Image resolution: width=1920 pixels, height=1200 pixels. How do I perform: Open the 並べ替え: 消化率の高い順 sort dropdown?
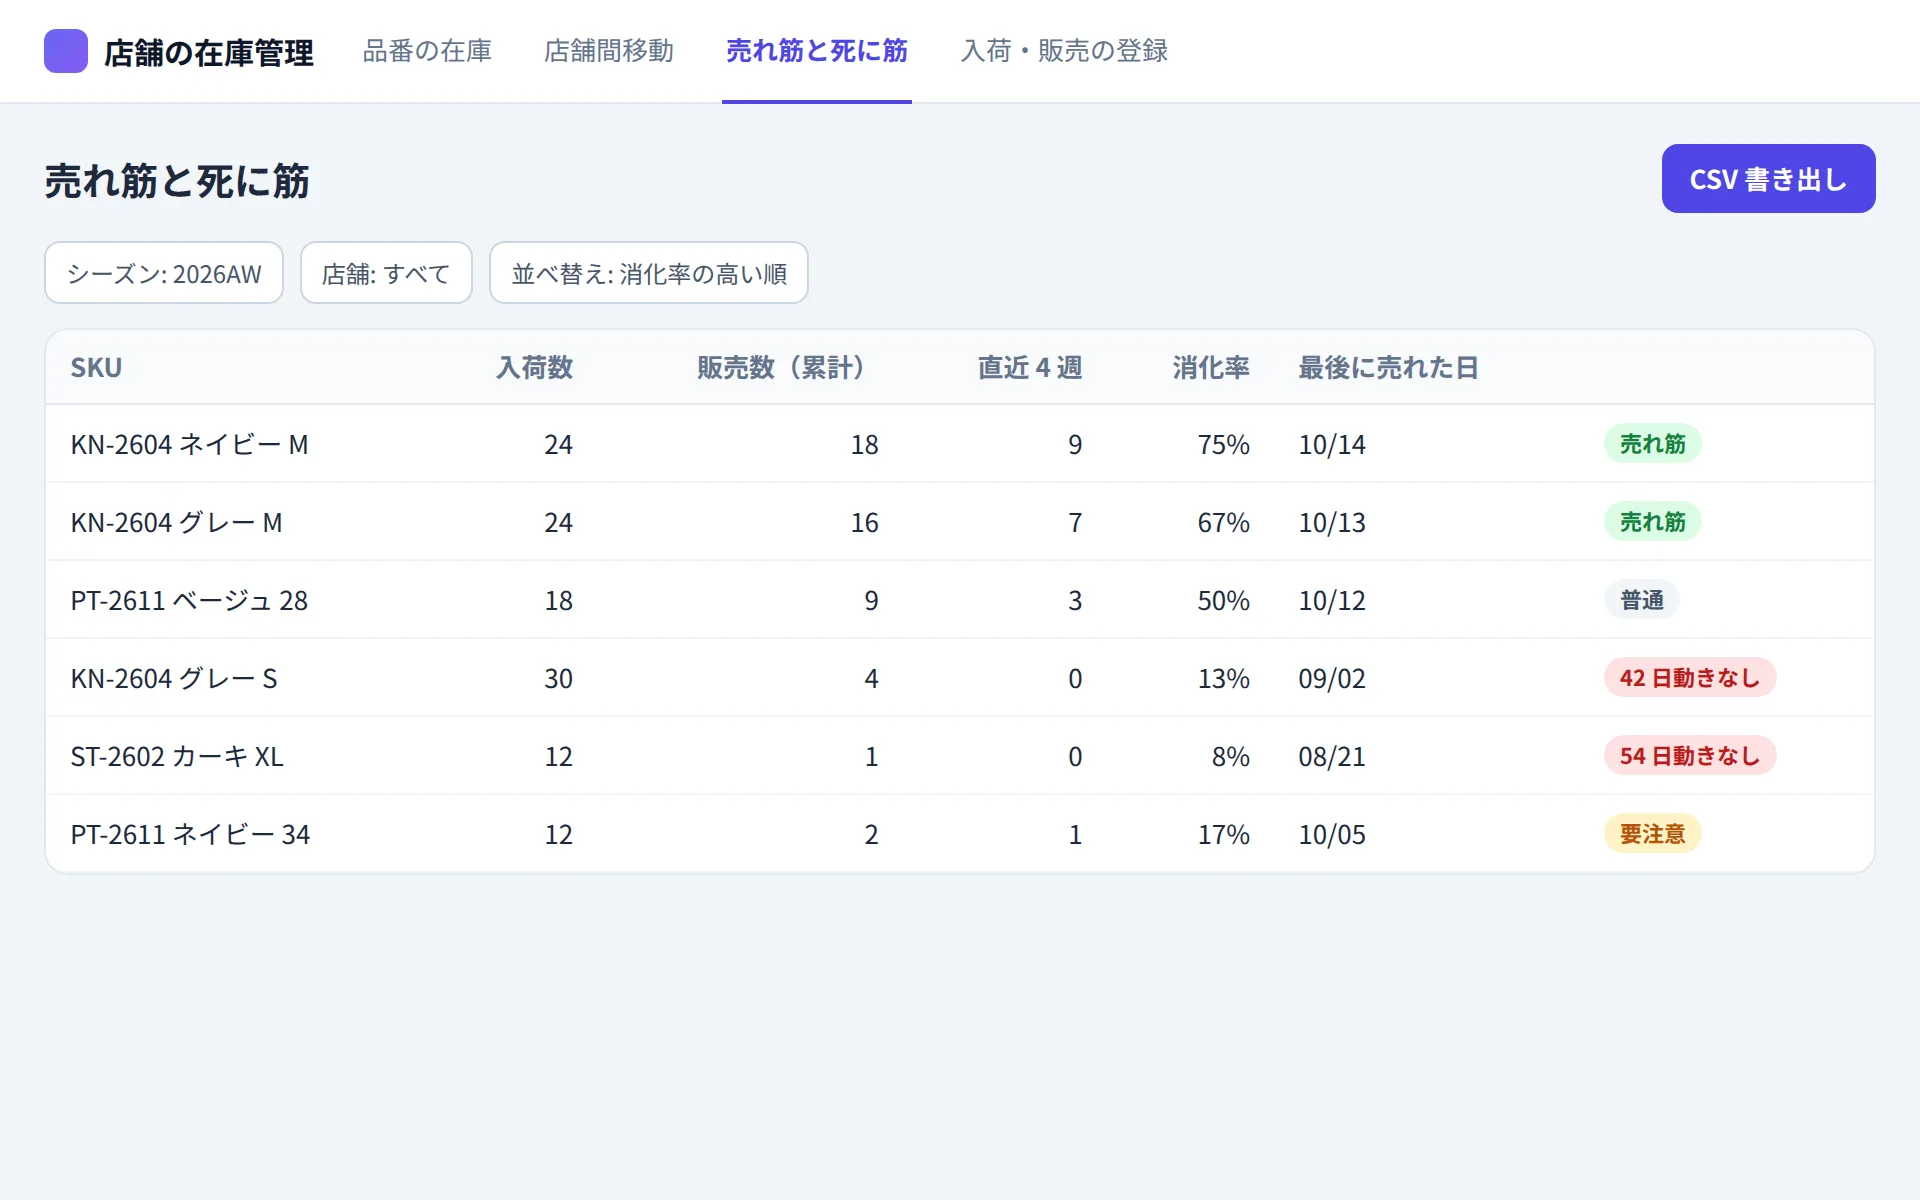click(x=649, y=273)
